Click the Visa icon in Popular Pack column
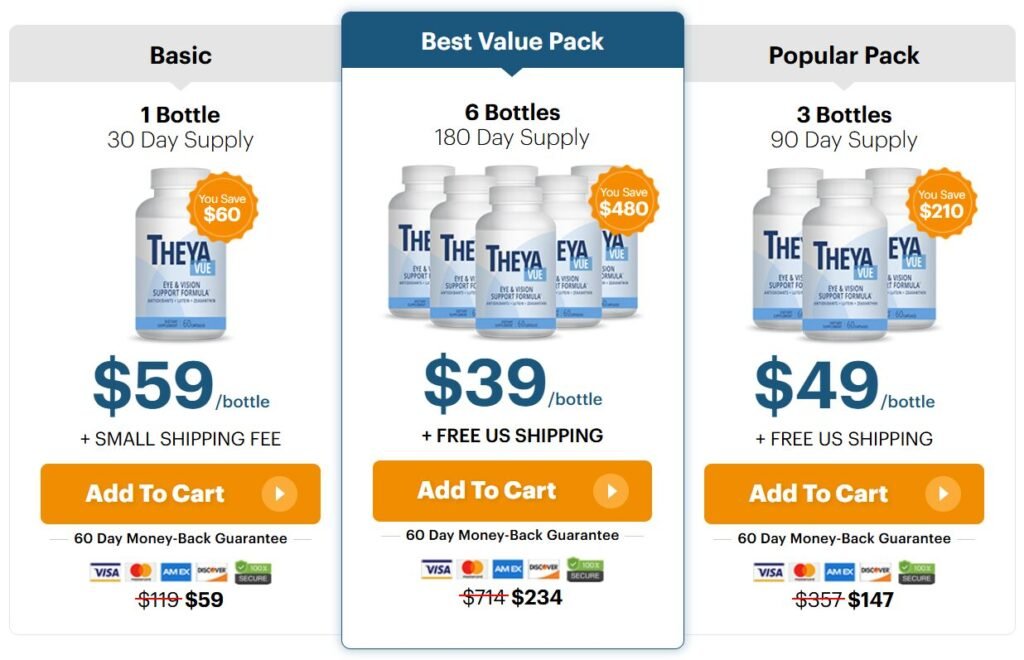The height and width of the screenshot is (660, 1024). click(770, 570)
